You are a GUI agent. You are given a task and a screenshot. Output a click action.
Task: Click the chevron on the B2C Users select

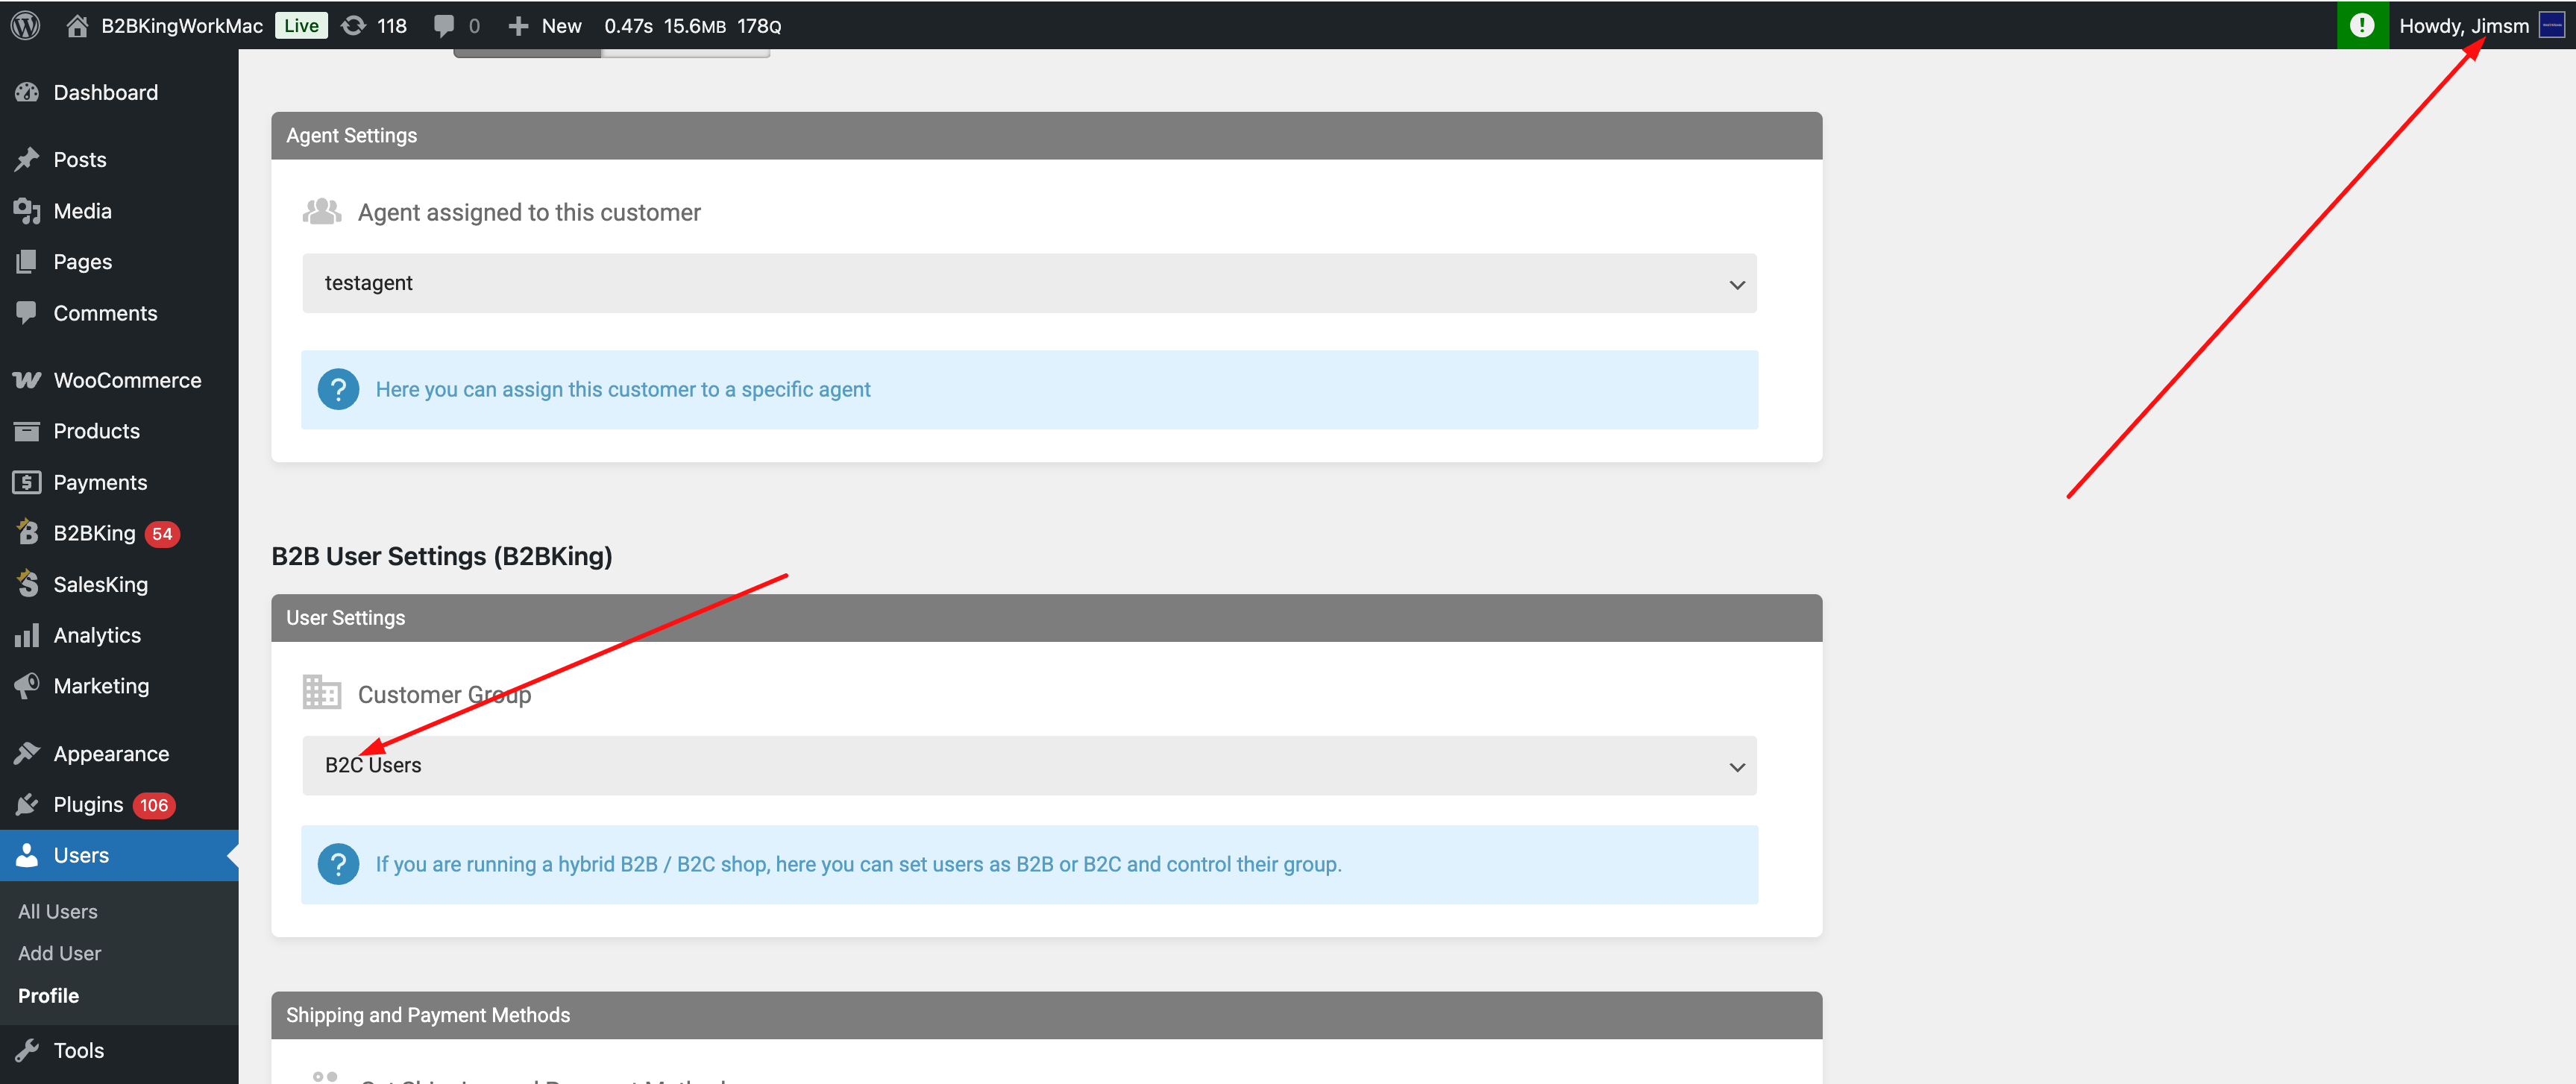(1737, 767)
